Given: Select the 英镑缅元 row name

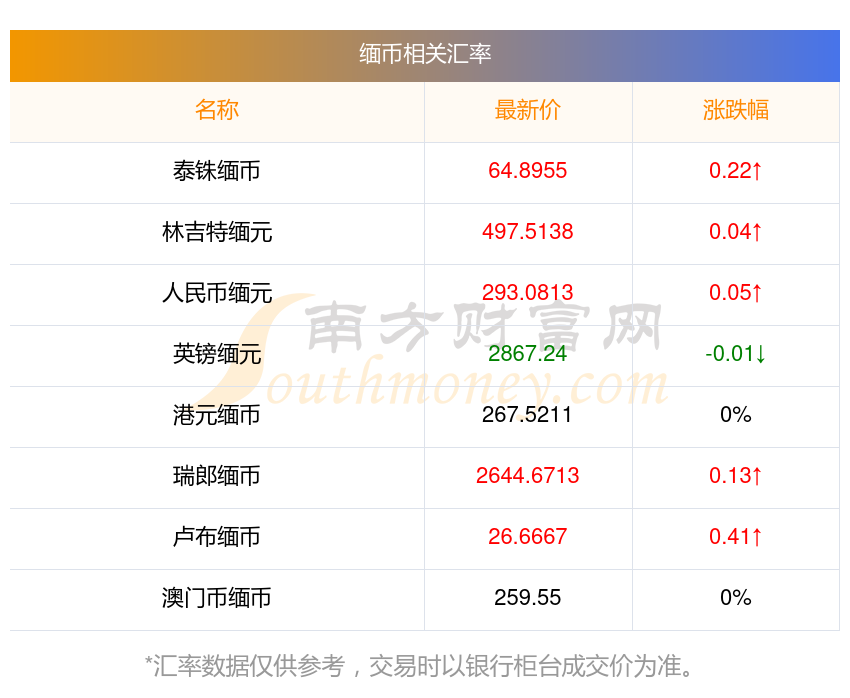Looking at the screenshot, I should point(217,354).
